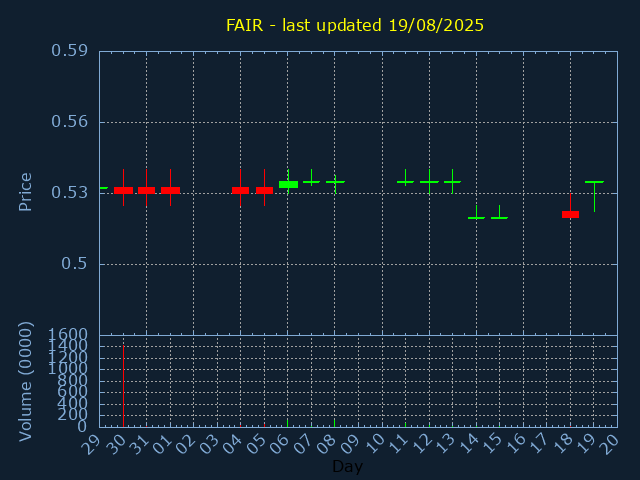Select the red candlestick for day 18
Viewport: 640px width, 480px height.
click(x=571, y=214)
